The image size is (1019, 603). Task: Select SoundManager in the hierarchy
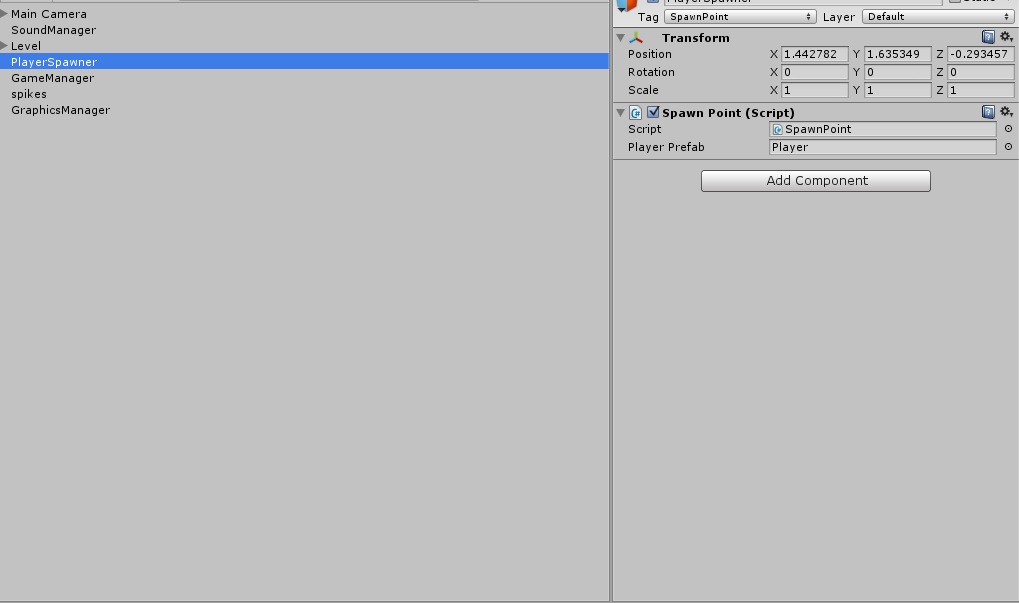(53, 30)
